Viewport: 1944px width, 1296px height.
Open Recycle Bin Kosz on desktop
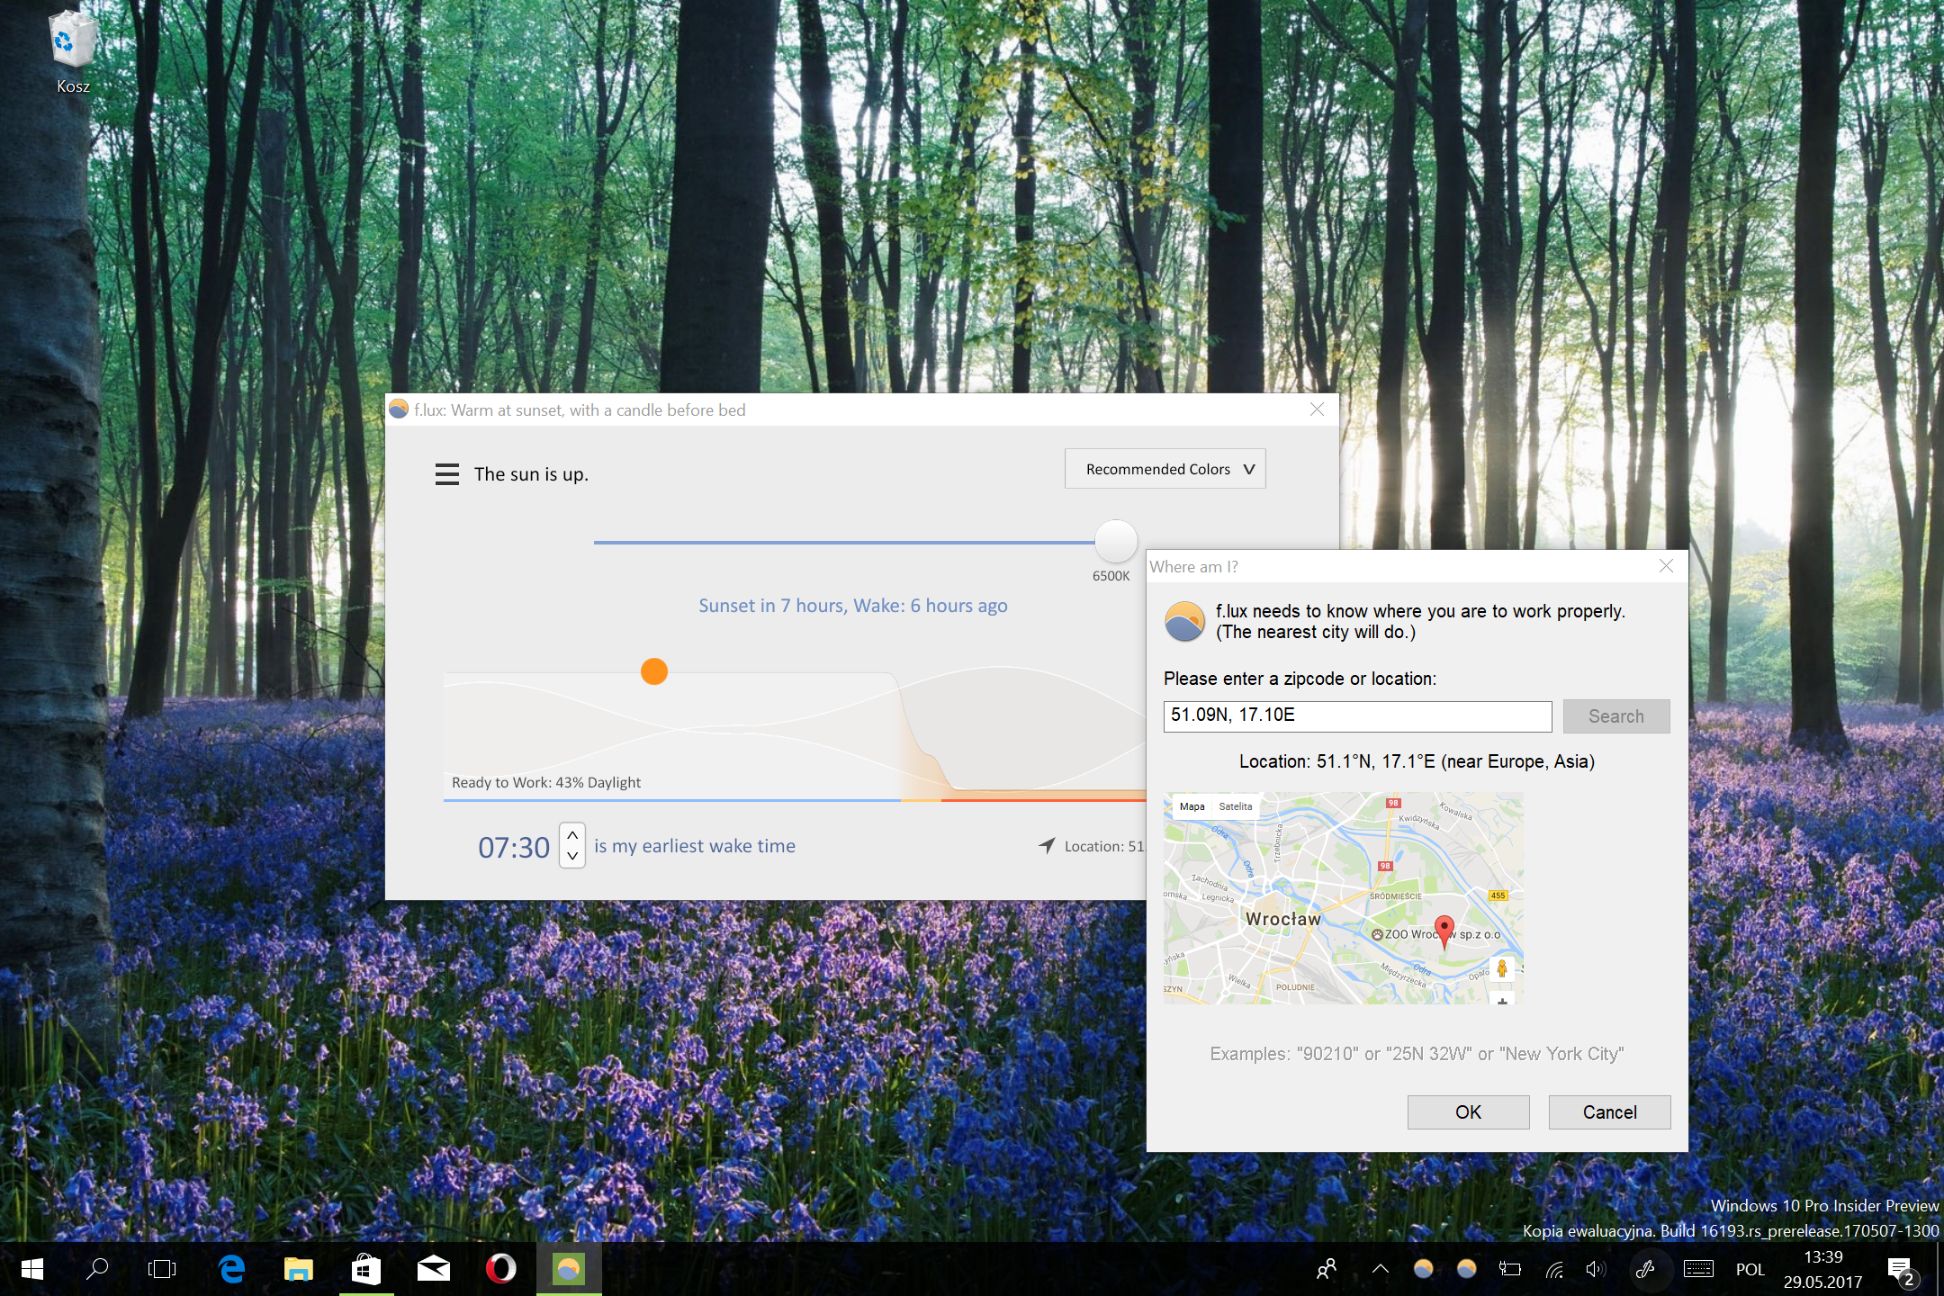[73, 50]
